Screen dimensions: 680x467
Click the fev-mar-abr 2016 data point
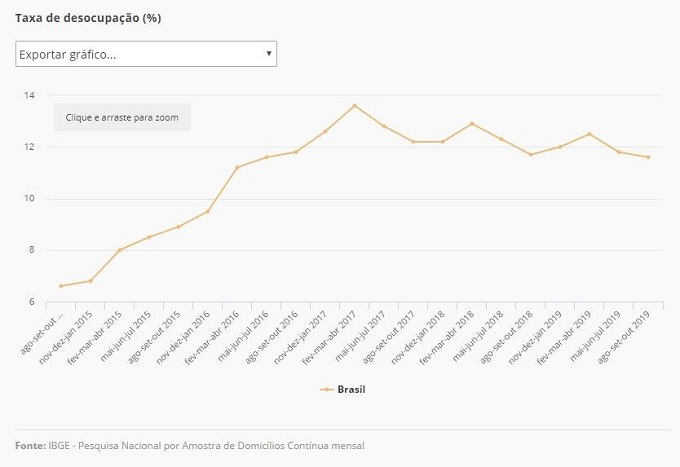tap(237, 167)
